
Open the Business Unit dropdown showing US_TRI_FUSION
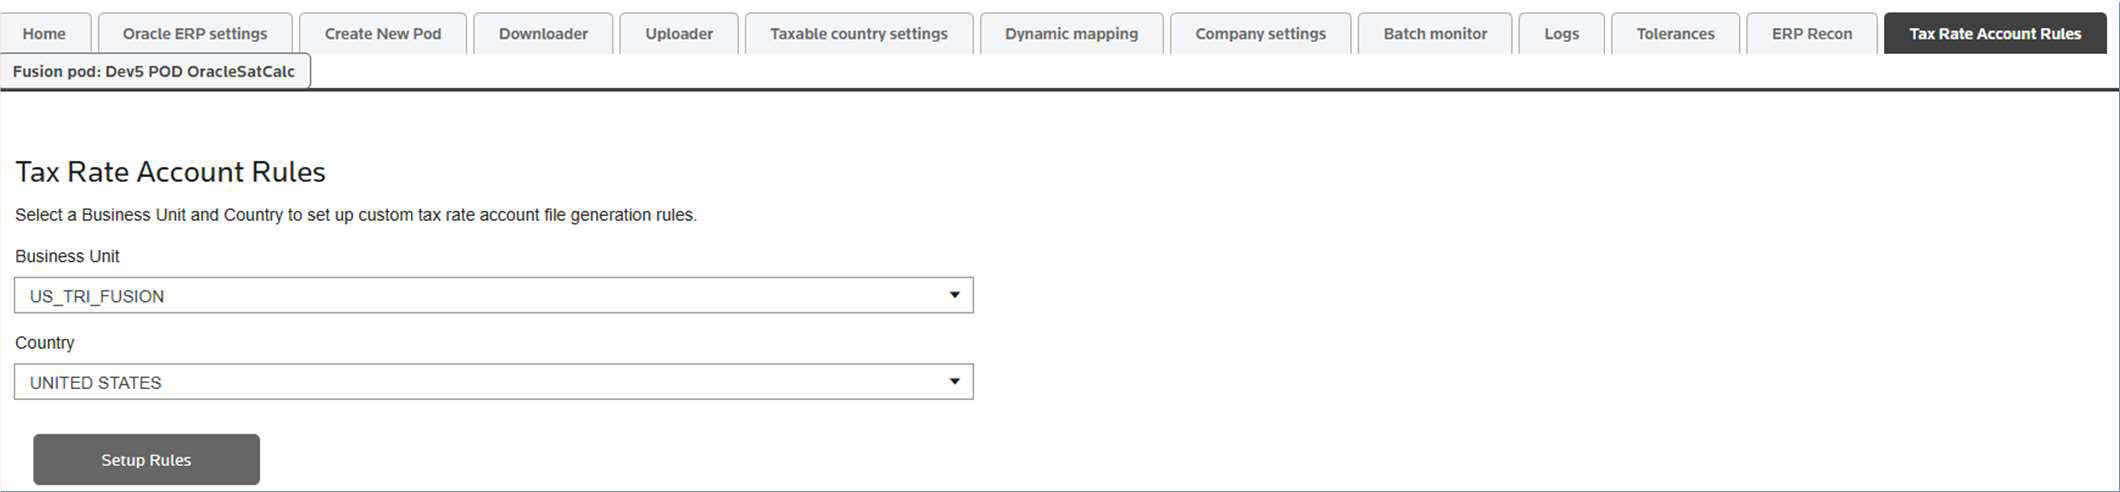480,296
